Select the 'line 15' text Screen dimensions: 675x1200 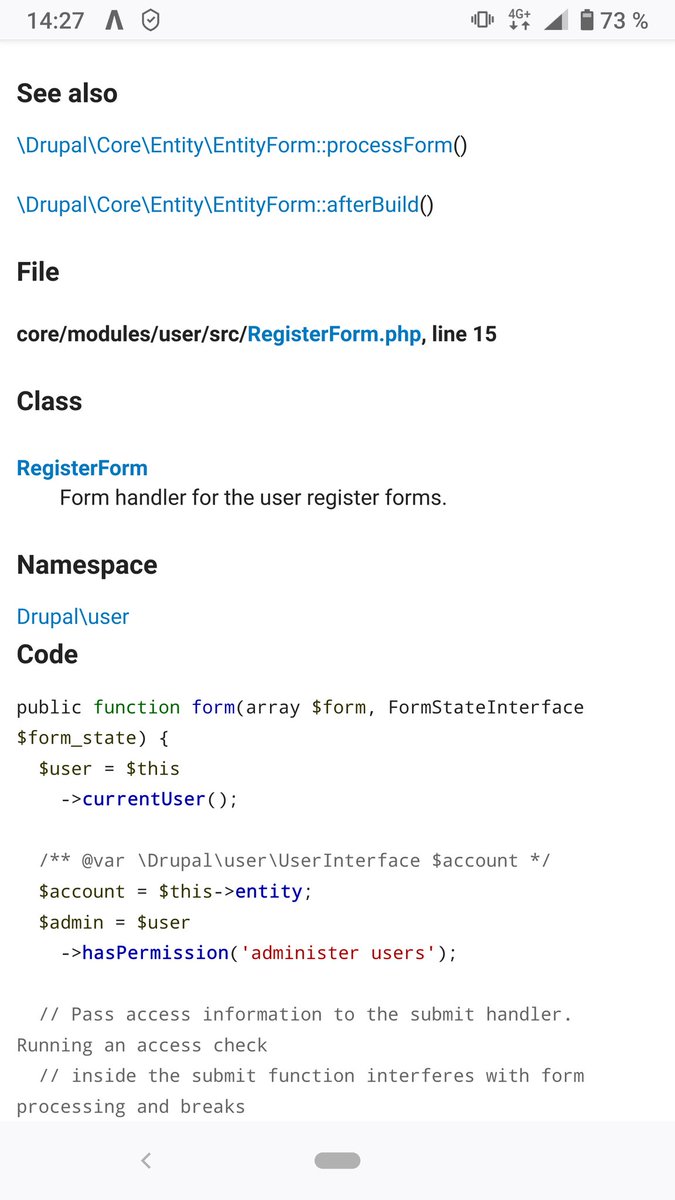pyautogui.click(x=464, y=334)
